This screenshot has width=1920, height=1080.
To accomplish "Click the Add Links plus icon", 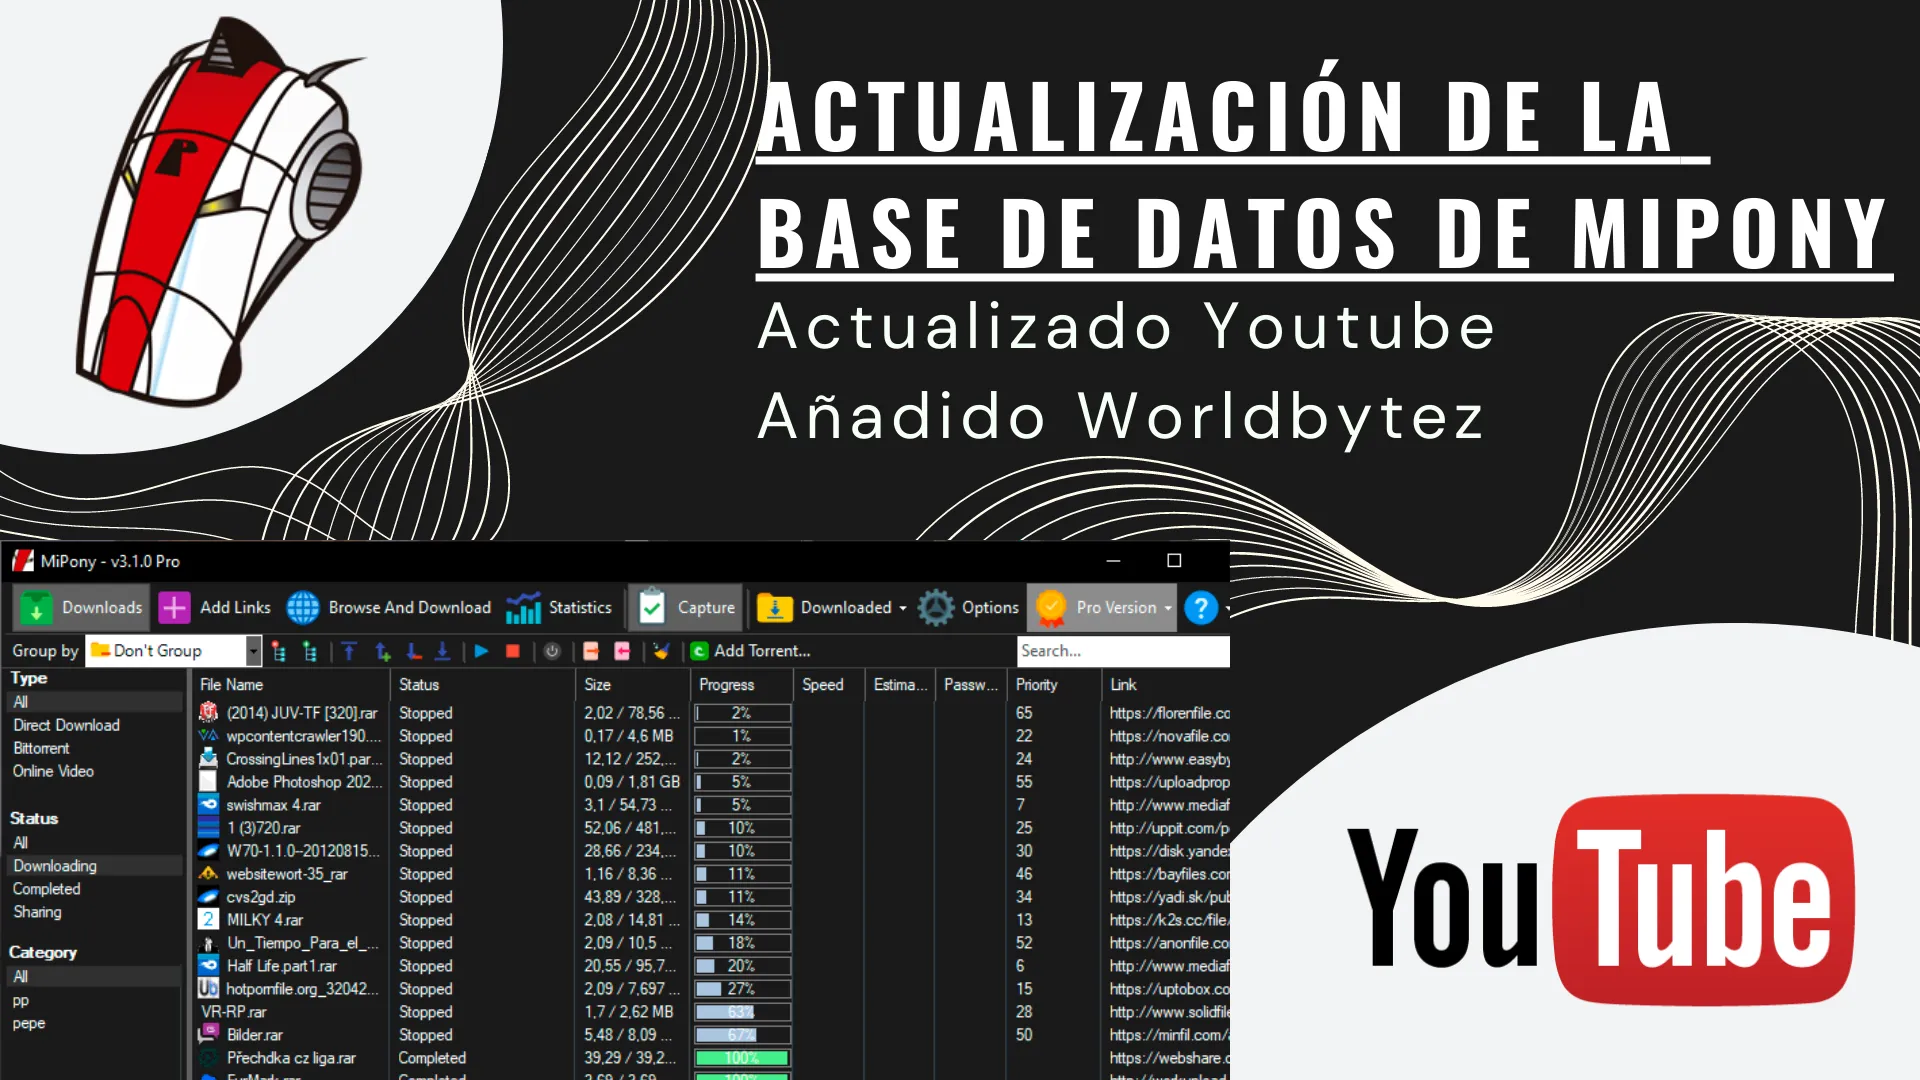I will (174, 607).
